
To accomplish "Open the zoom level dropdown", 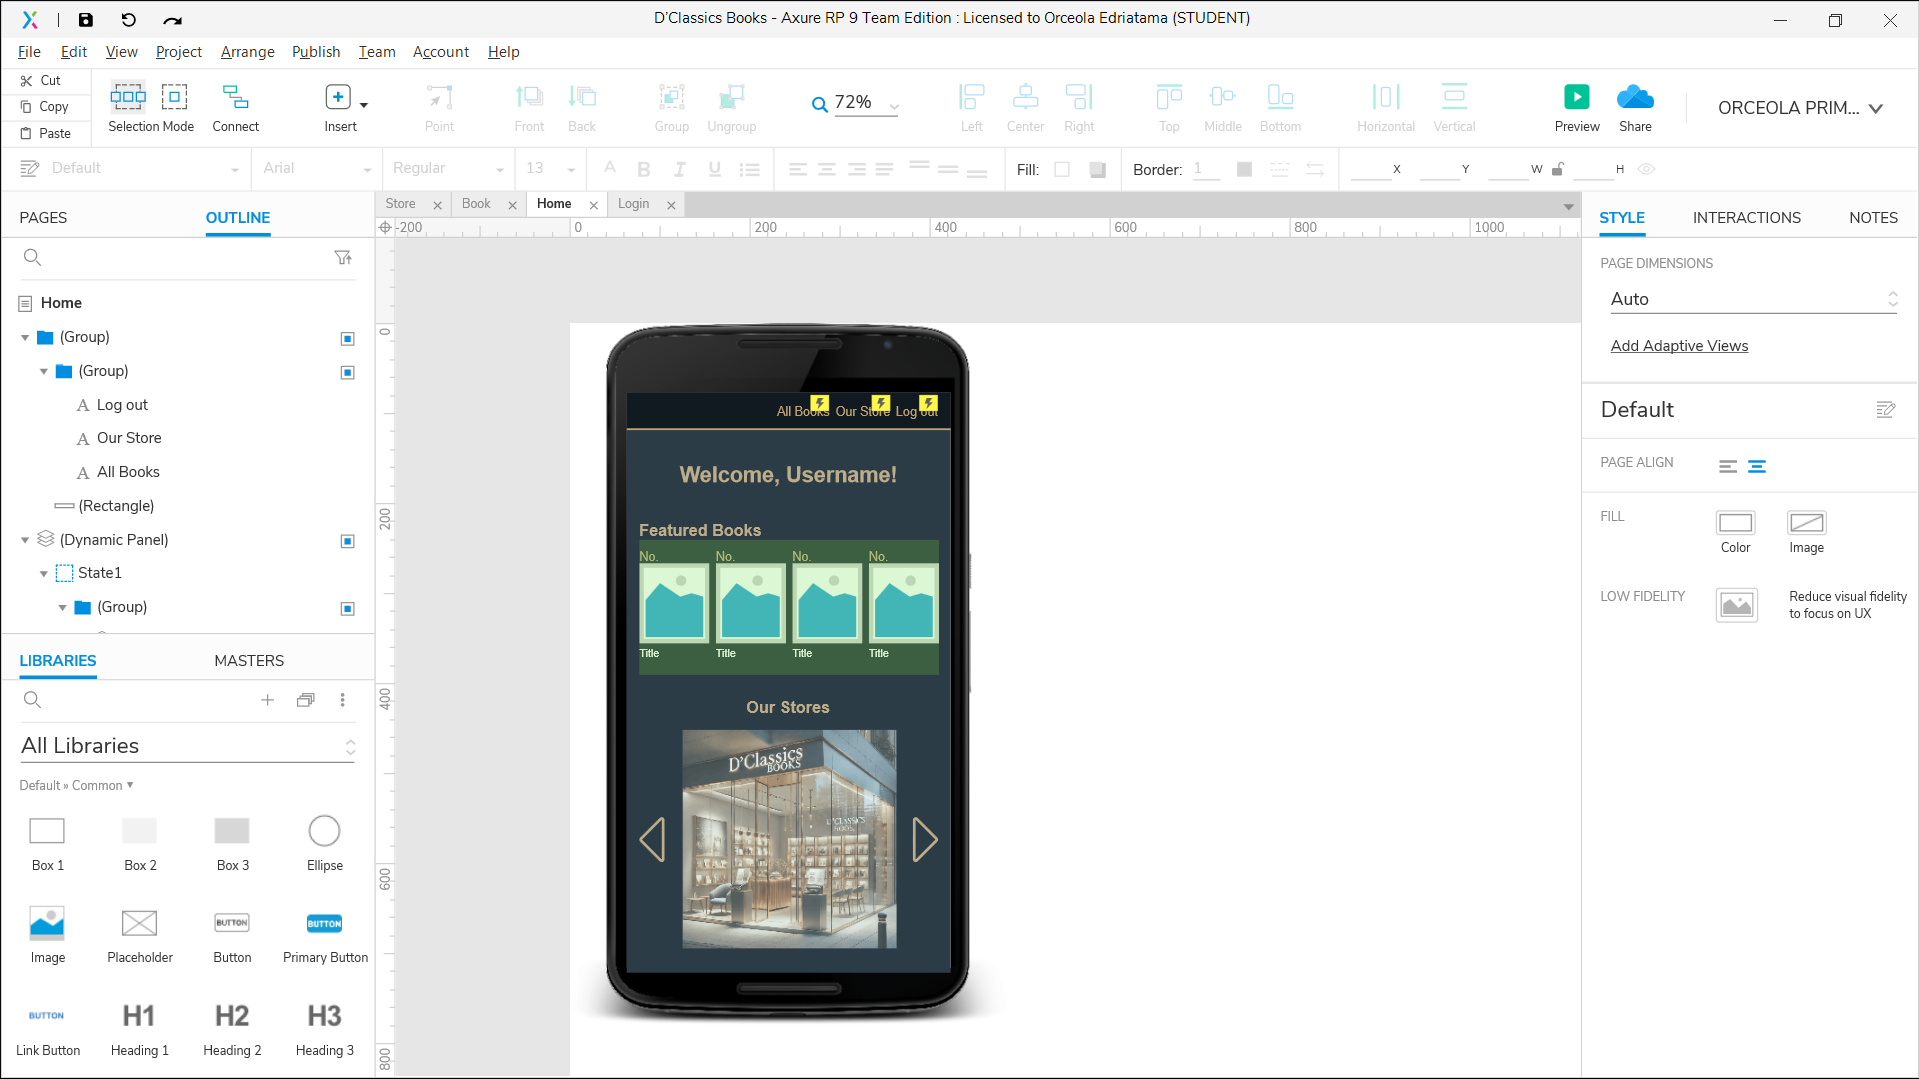I will coord(894,104).
